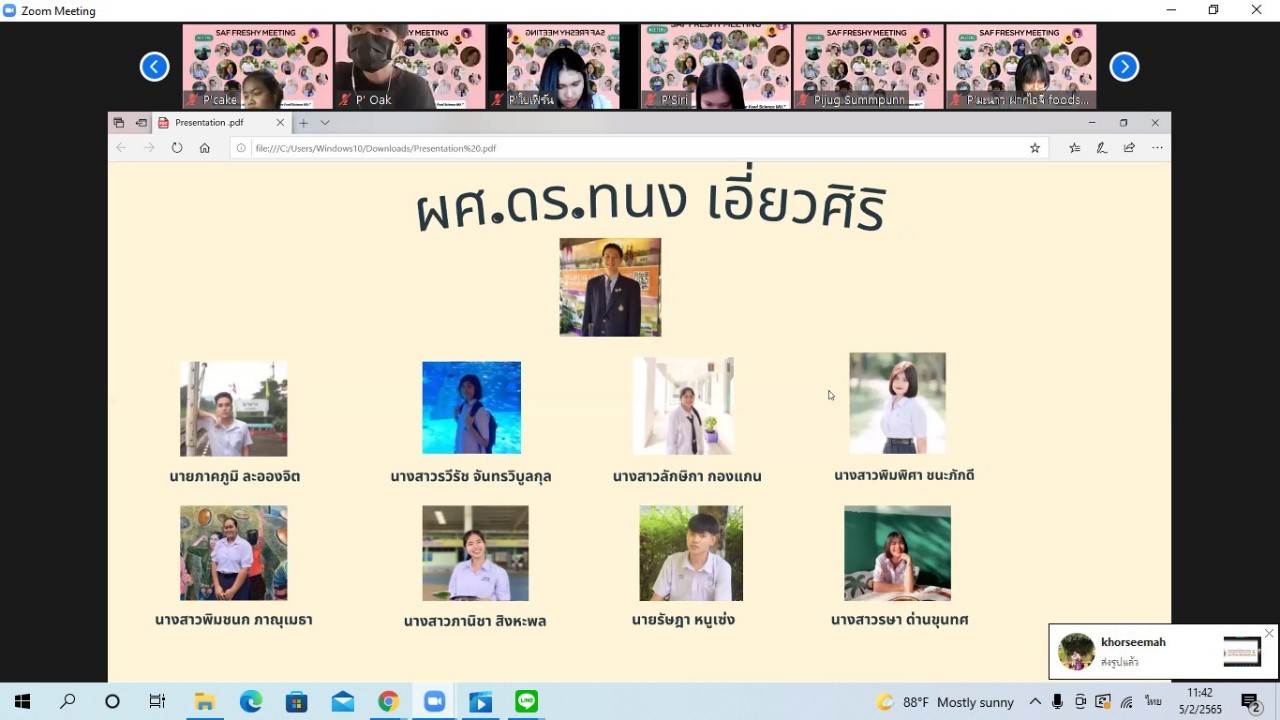Viewport: 1280px width, 720px height.
Task: Select the Presentation .pdf tab
Action: [210, 123]
